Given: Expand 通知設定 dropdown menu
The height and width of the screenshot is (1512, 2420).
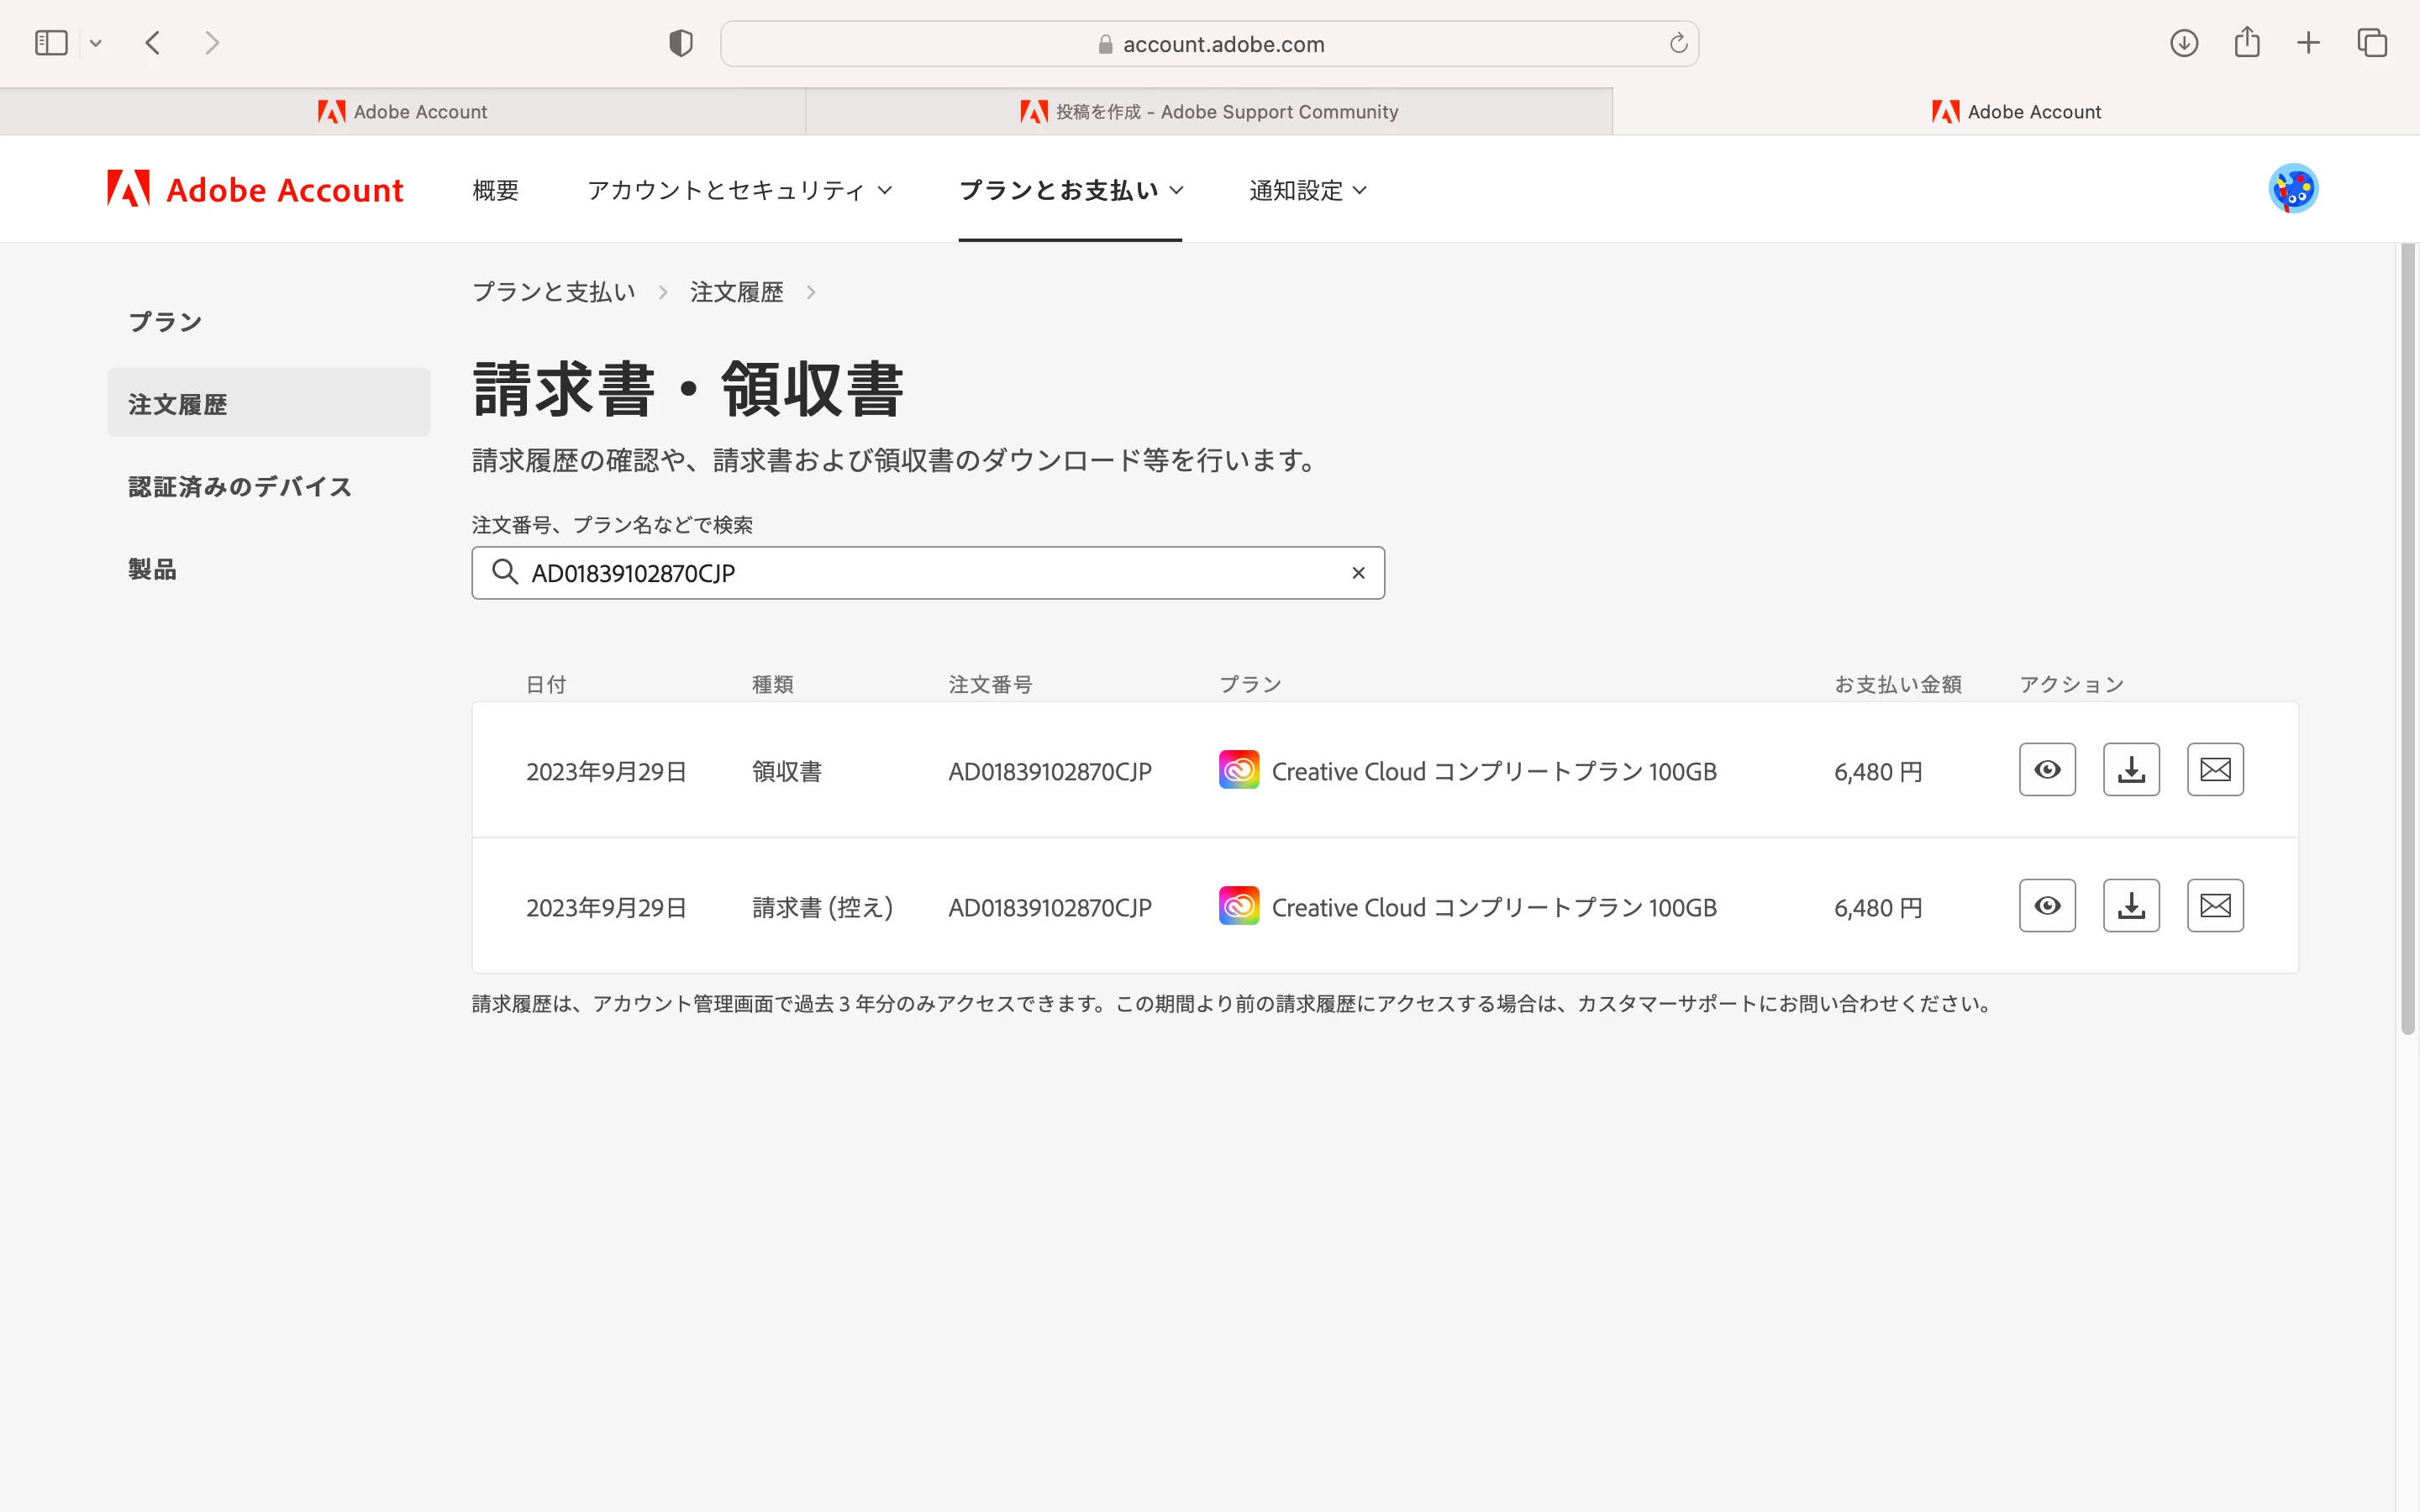Looking at the screenshot, I should (x=1307, y=190).
